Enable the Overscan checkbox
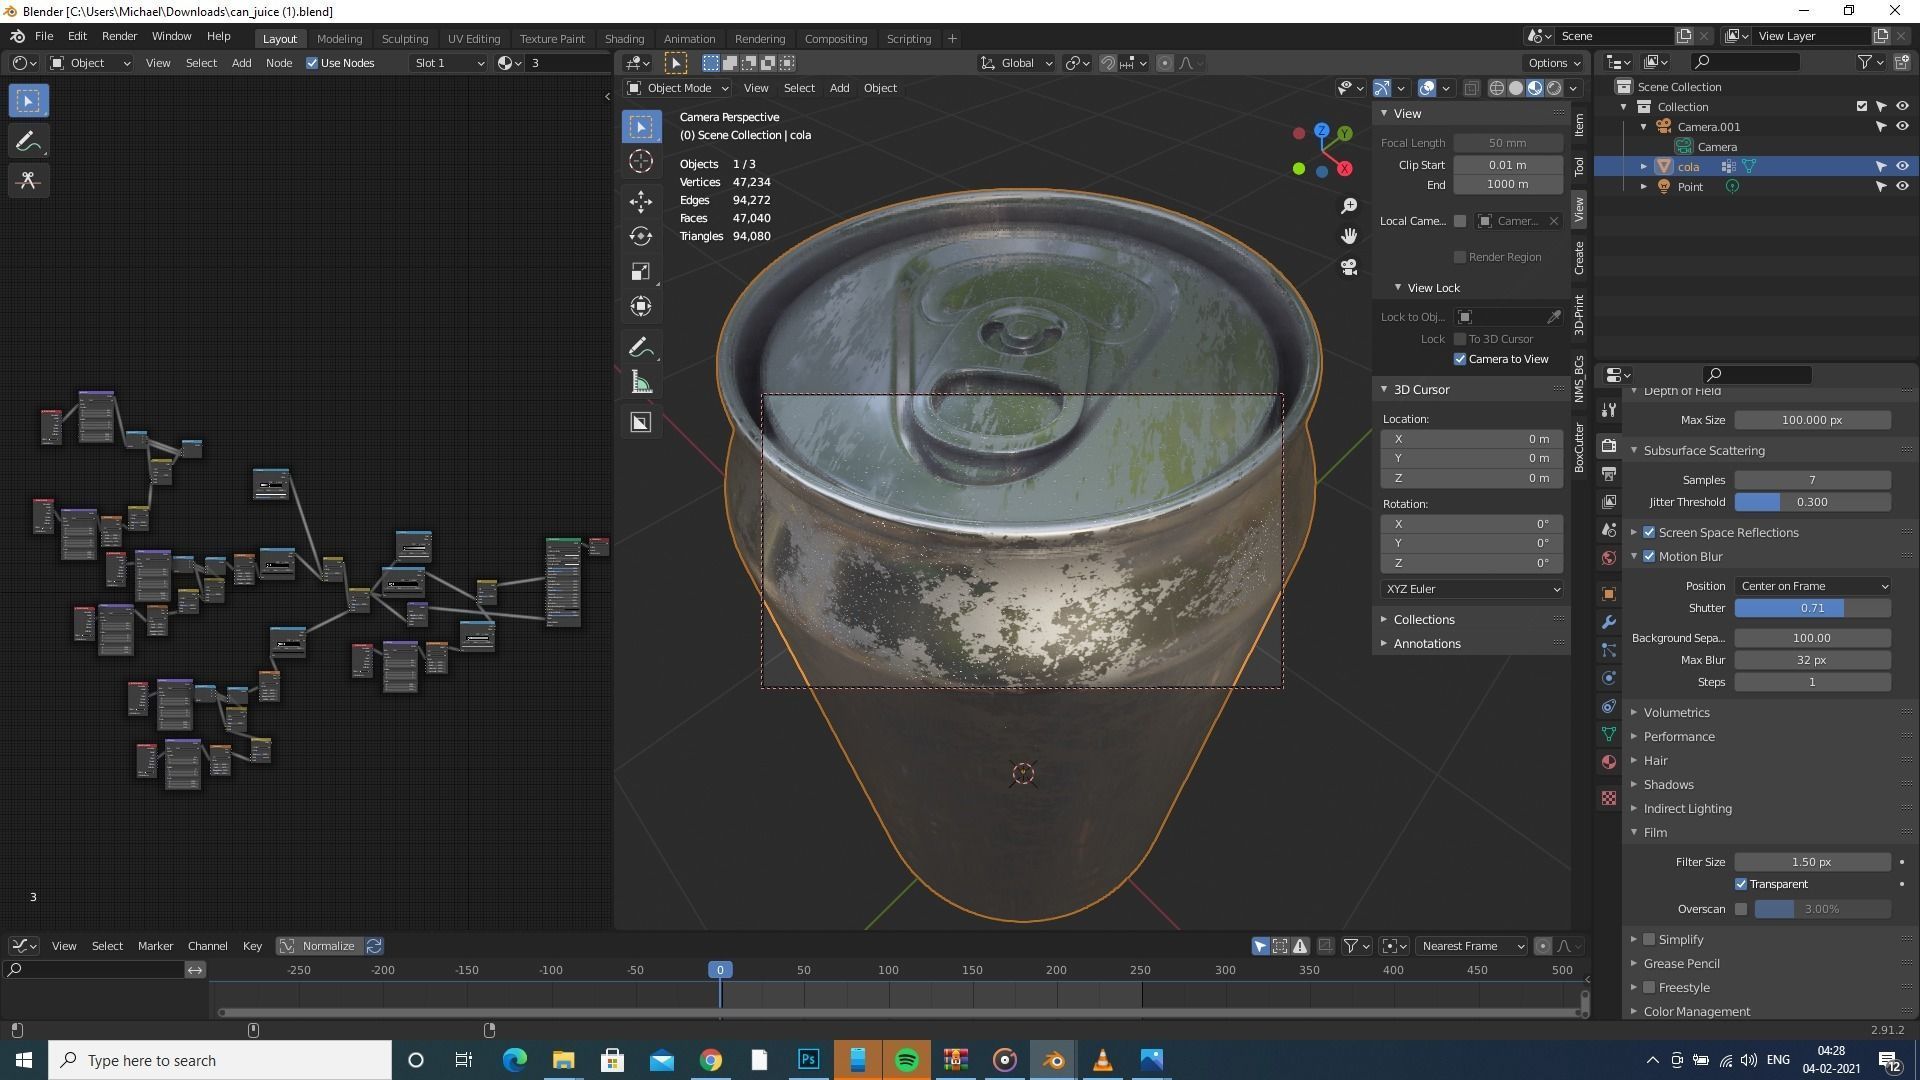 pyautogui.click(x=1741, y=909)
